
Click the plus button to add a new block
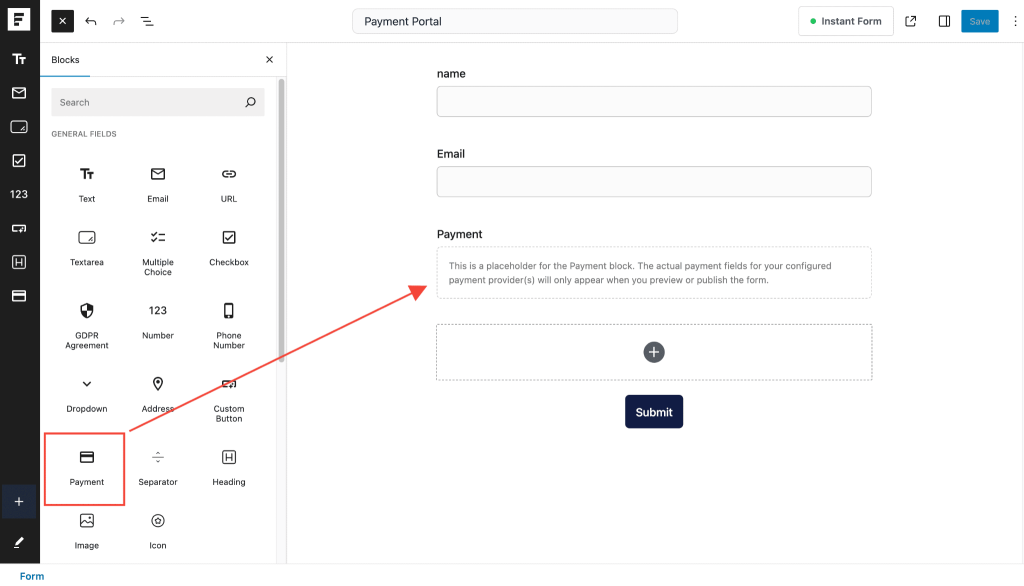coord(653,352)
